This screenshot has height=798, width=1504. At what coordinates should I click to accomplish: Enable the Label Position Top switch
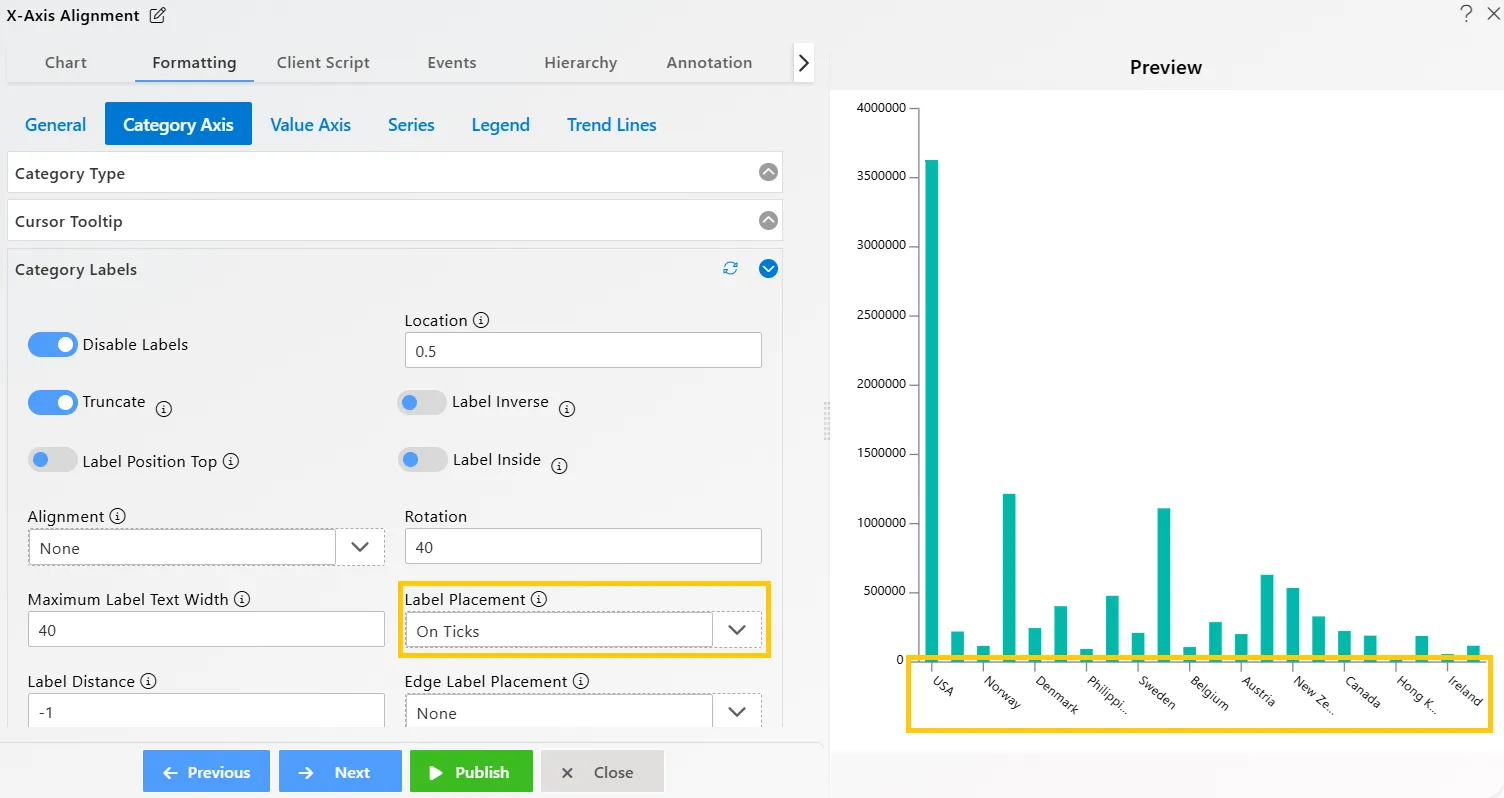click(53, 460)
